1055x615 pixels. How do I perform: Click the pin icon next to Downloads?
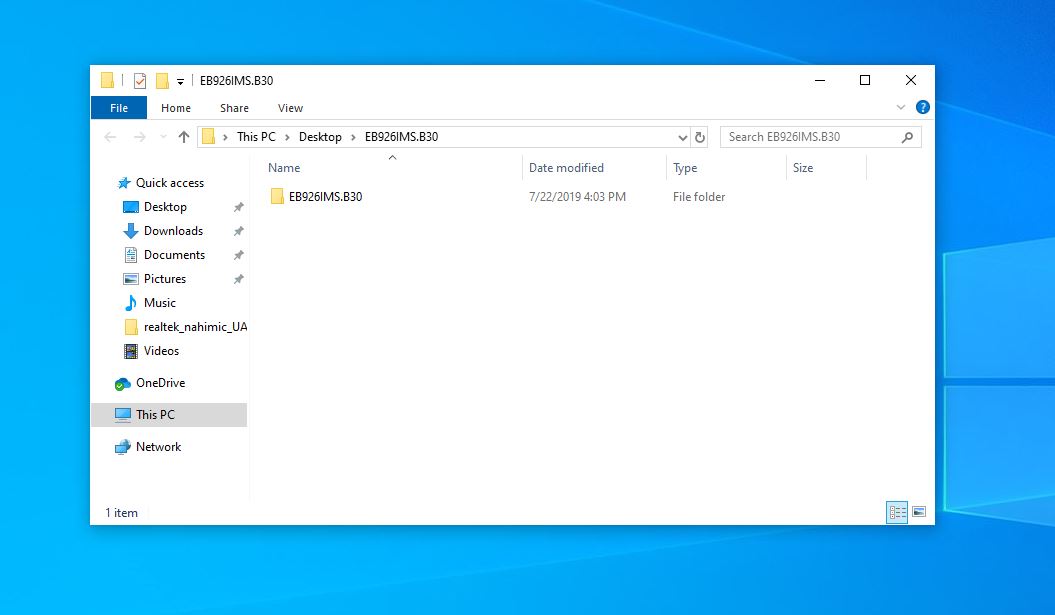[238, 231]
